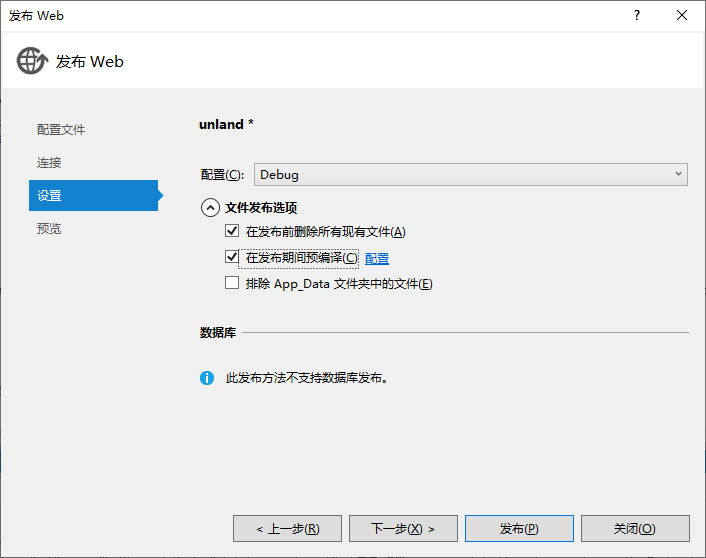The width and height of the screenshot is (706, 558).
Task: Click the globe publish Web icon
Action: tap(32, 61)
